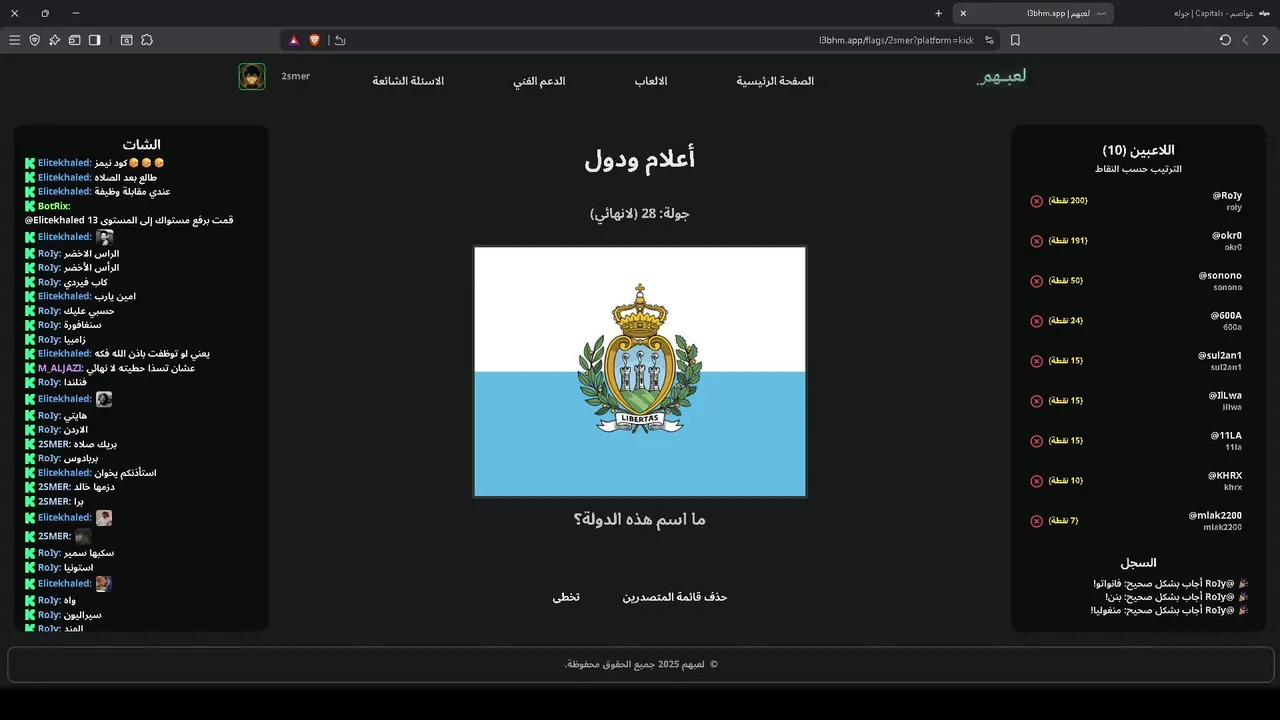This screenshot has width=1280, height=720.
Task: Remove player @11LA with the red X
Action: click(x=1036, y=441)
